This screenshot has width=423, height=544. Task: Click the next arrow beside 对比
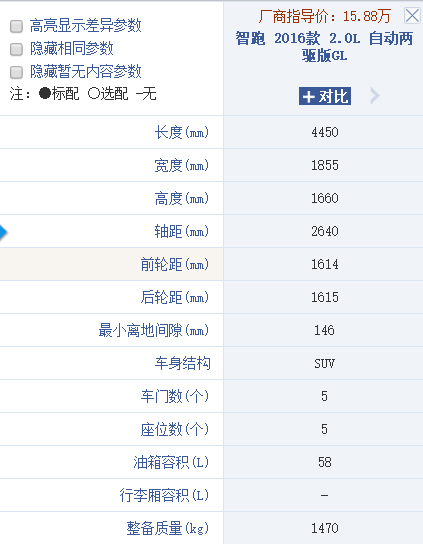point(374,96)
